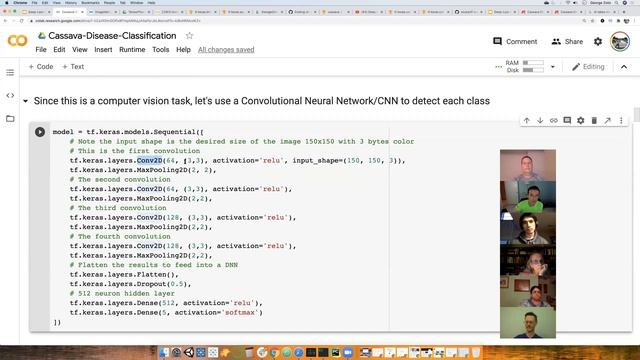Open the Editing mode dropdown

pos(588,67)
